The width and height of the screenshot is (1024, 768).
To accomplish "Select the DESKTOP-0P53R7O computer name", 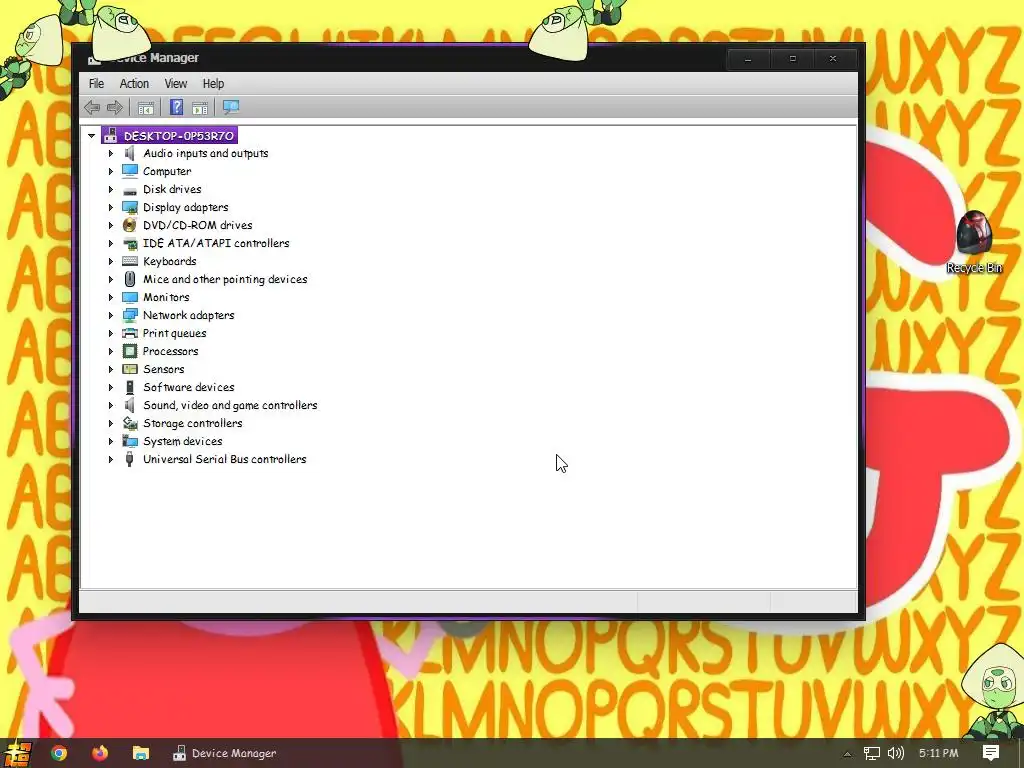I will coord(178,136).
